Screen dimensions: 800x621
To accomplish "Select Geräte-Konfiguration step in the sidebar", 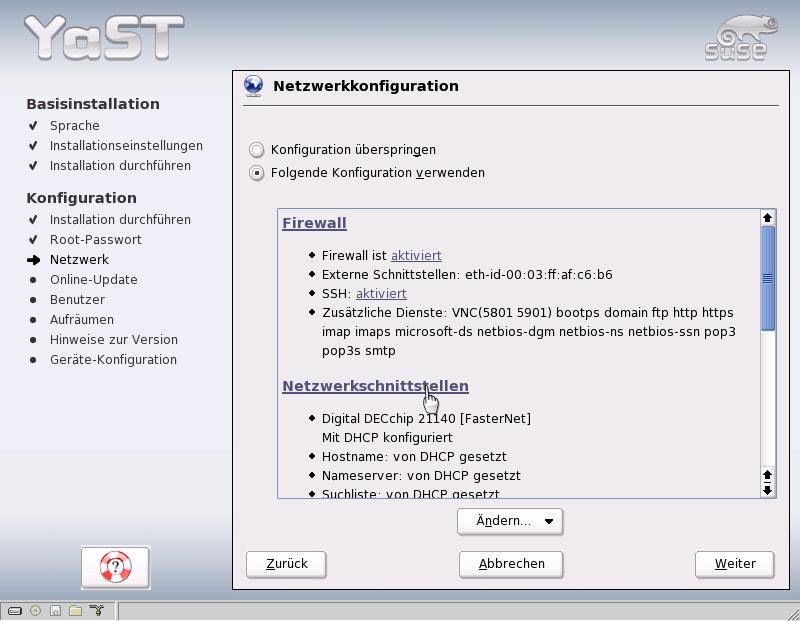I will click(x=113, y=359).
